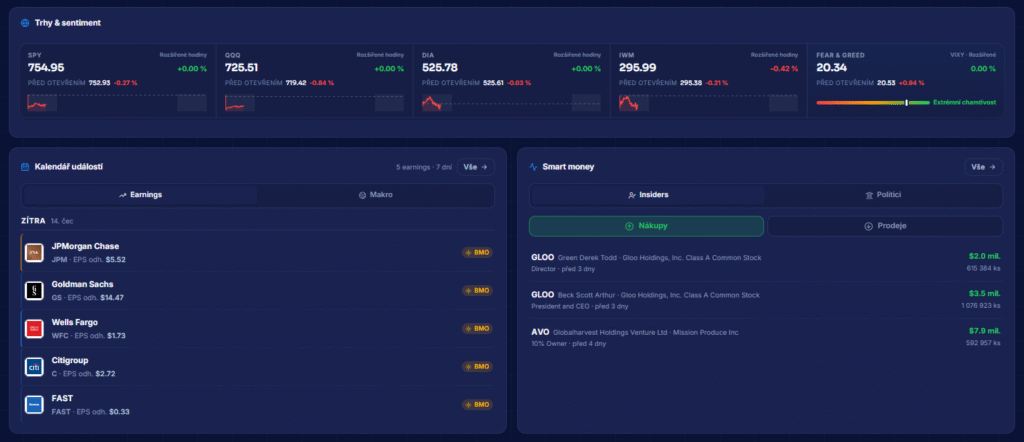Open GLOO purchase by Green Derek Todd
The width and height of the screenshot is (1024, 442).
click(x=765, y=262)
